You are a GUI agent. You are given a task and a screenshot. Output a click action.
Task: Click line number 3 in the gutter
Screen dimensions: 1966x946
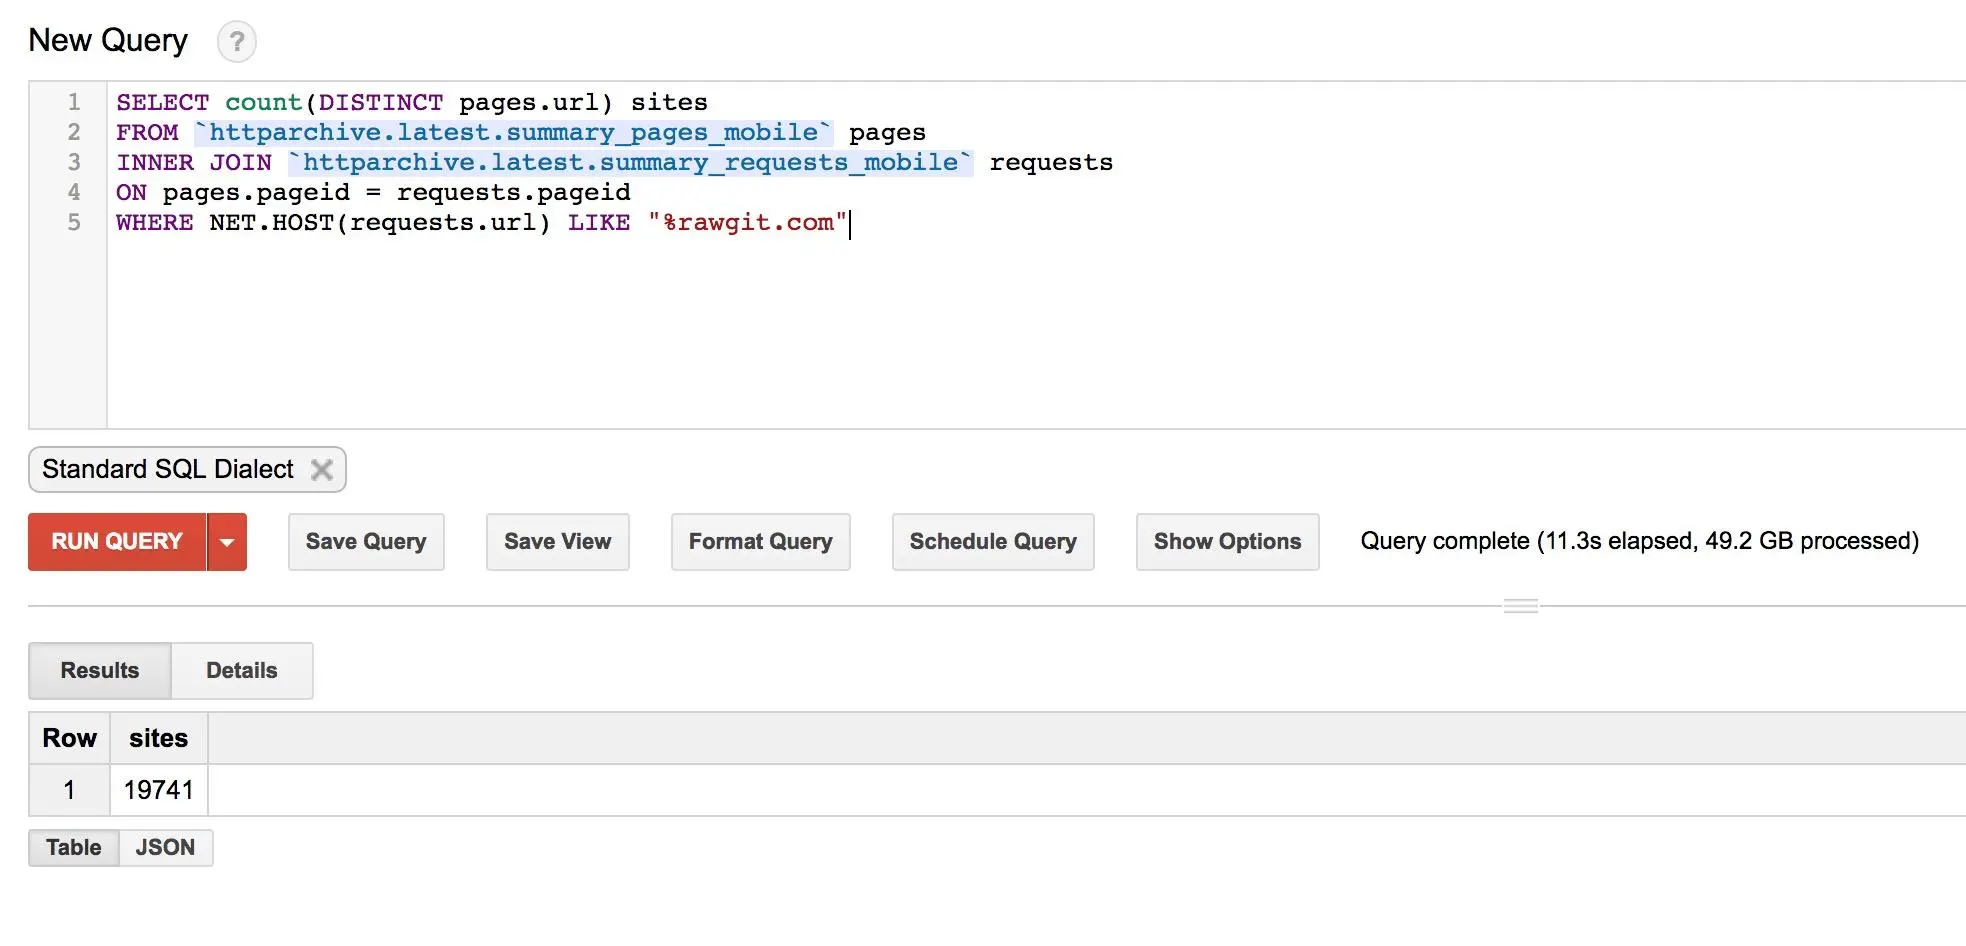pos(74,162)
